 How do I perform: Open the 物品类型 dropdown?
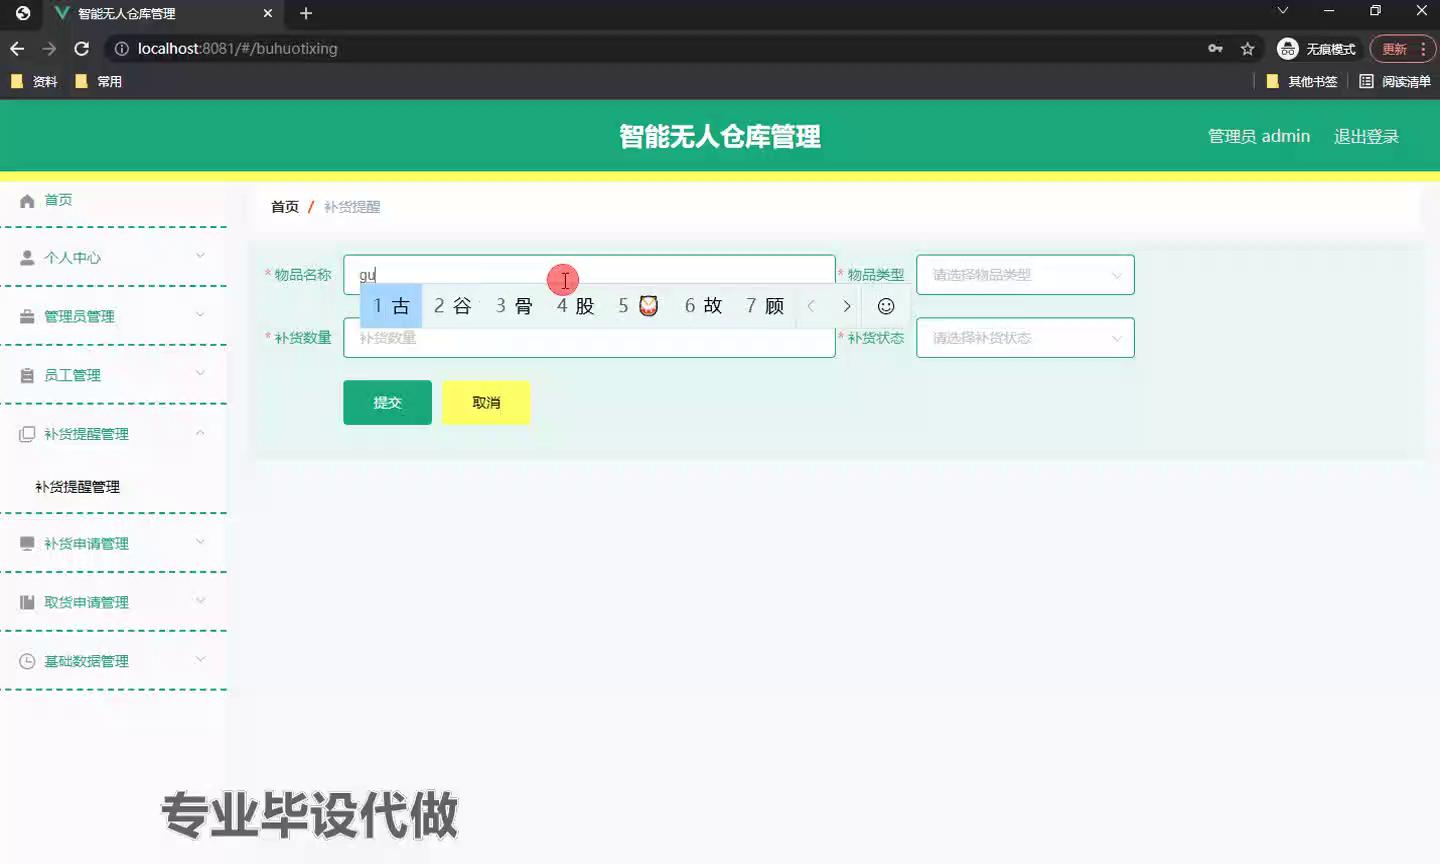(1024, 275)
